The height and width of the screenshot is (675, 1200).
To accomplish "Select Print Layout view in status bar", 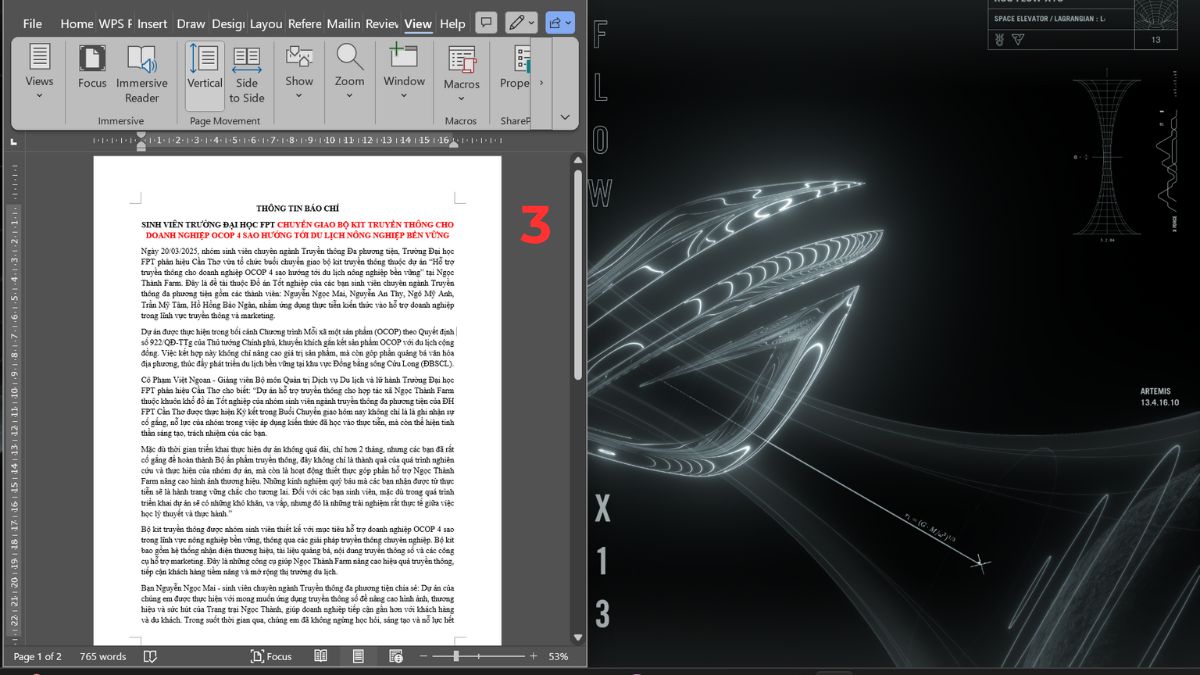I will (x=358, y=656).
